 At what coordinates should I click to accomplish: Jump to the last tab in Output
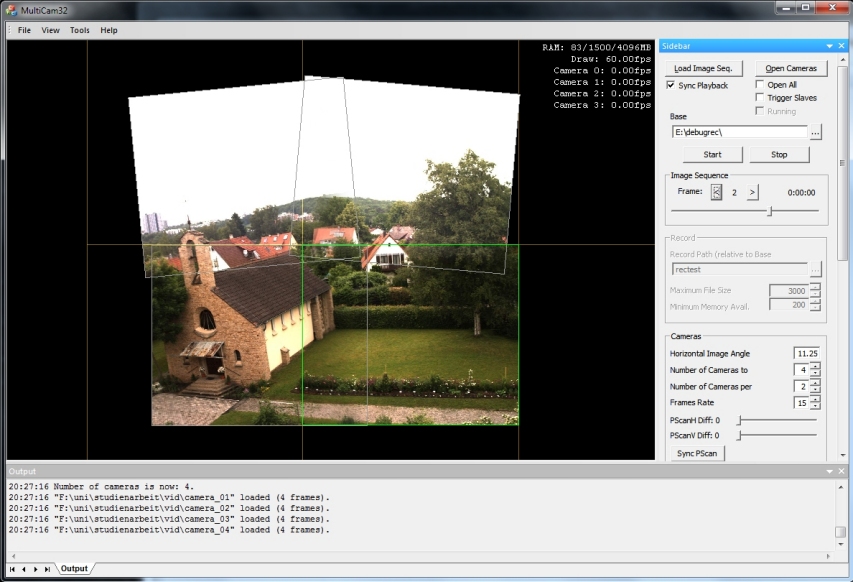coord(47,569)
